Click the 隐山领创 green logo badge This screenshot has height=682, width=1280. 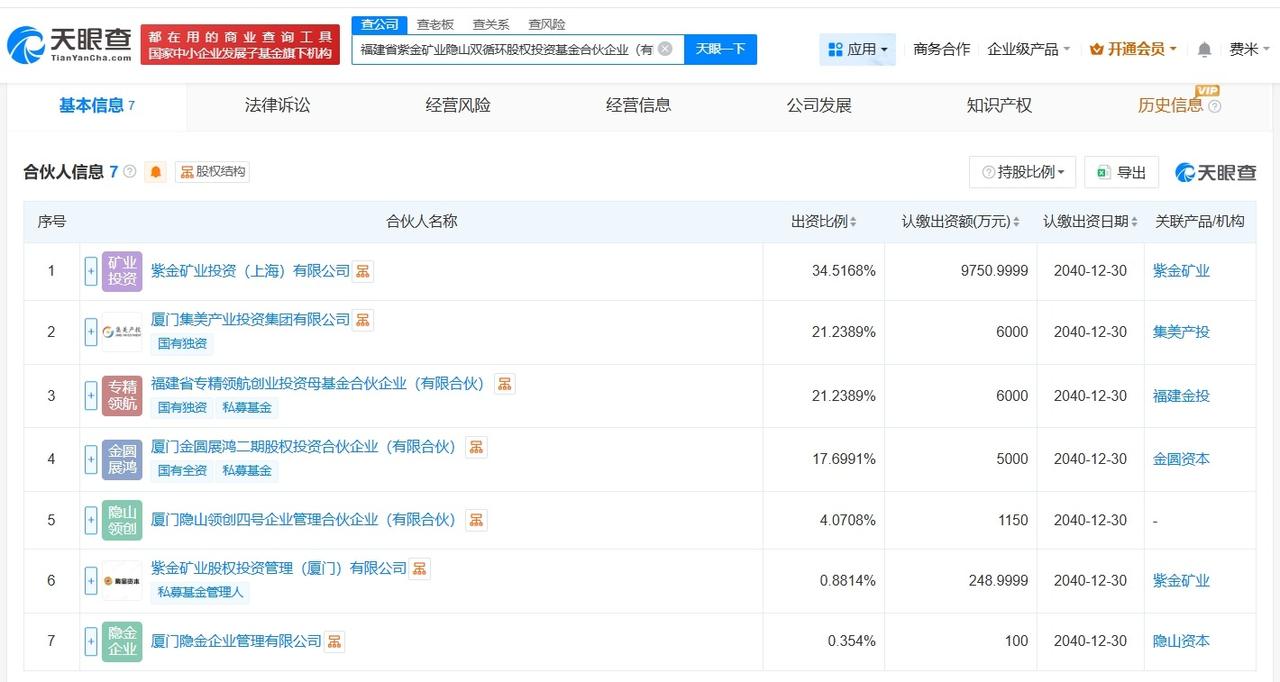click(122, 520)
